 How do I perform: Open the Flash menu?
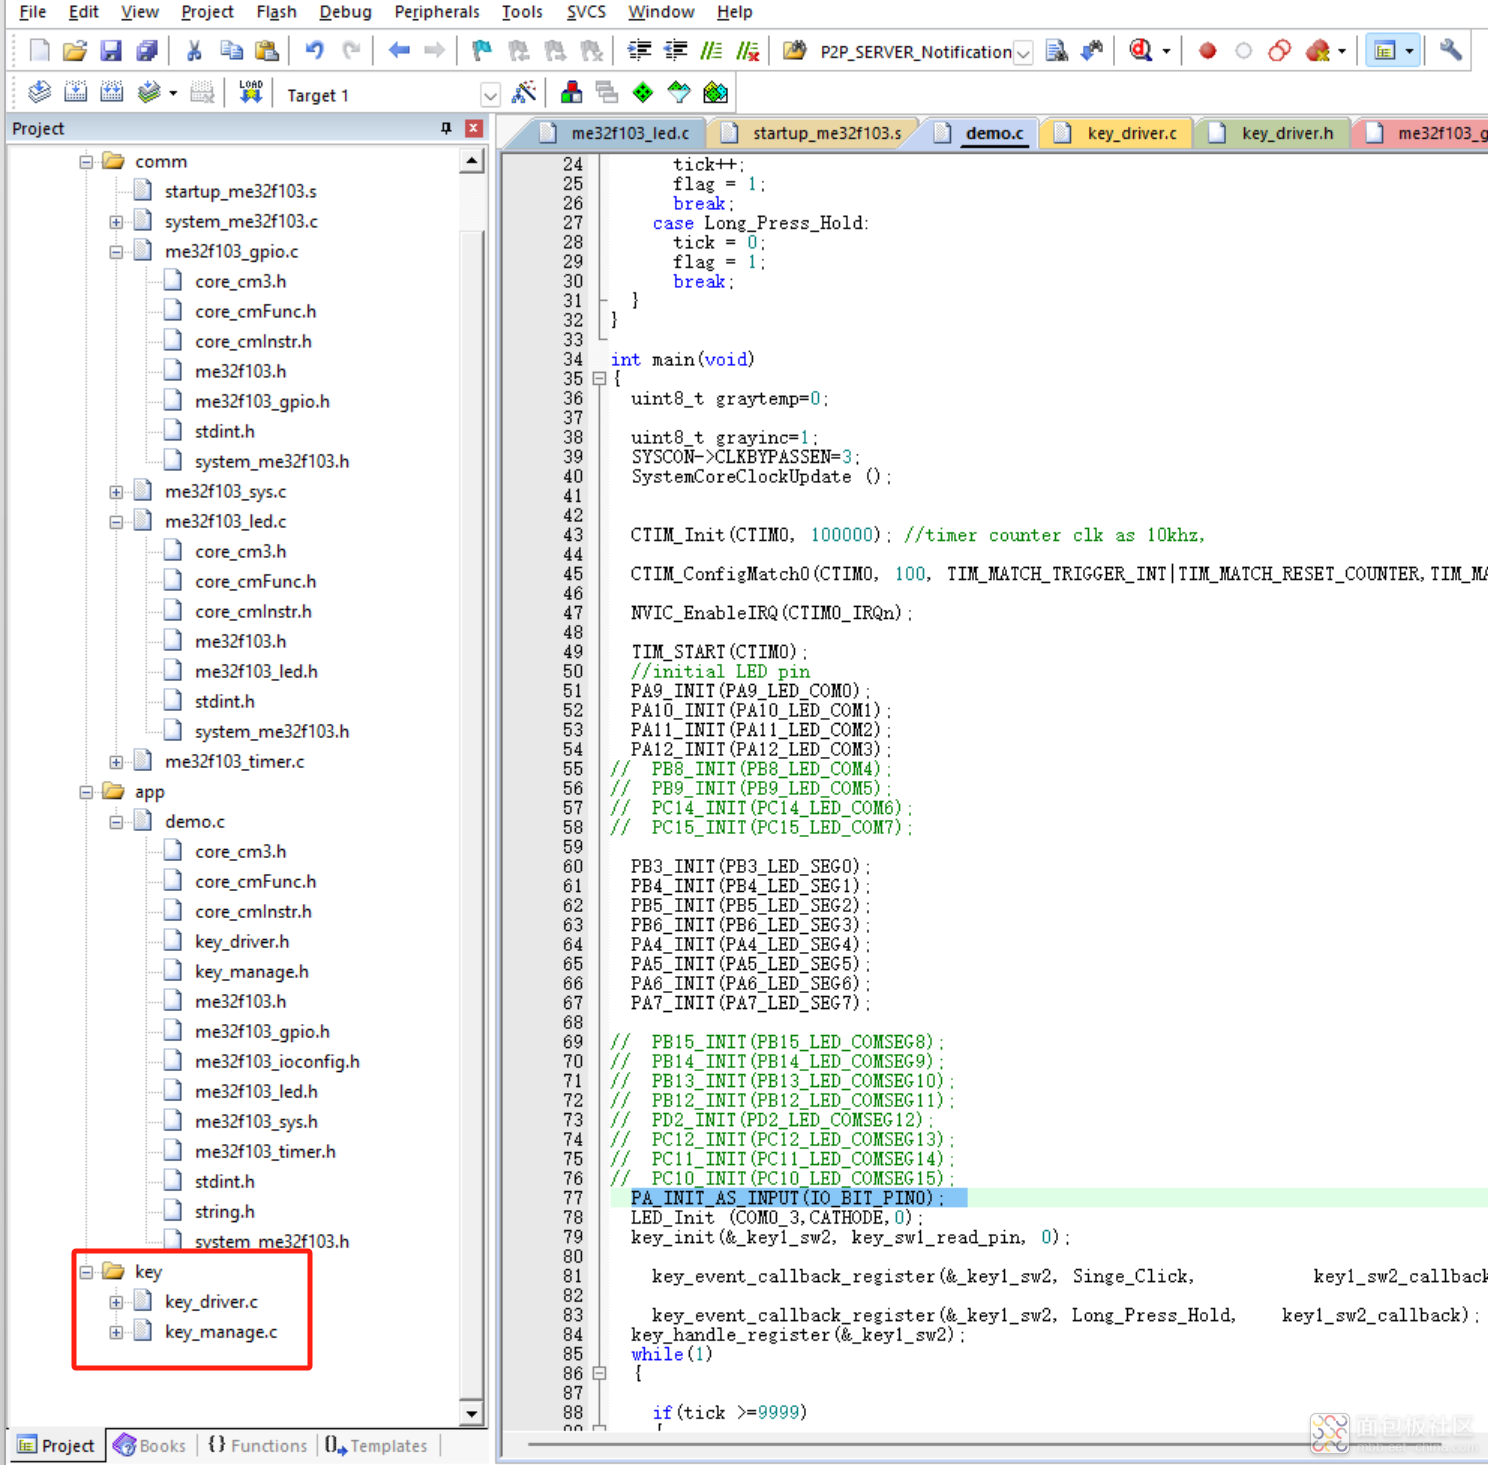pyautogui.click(x=276, y=12)
